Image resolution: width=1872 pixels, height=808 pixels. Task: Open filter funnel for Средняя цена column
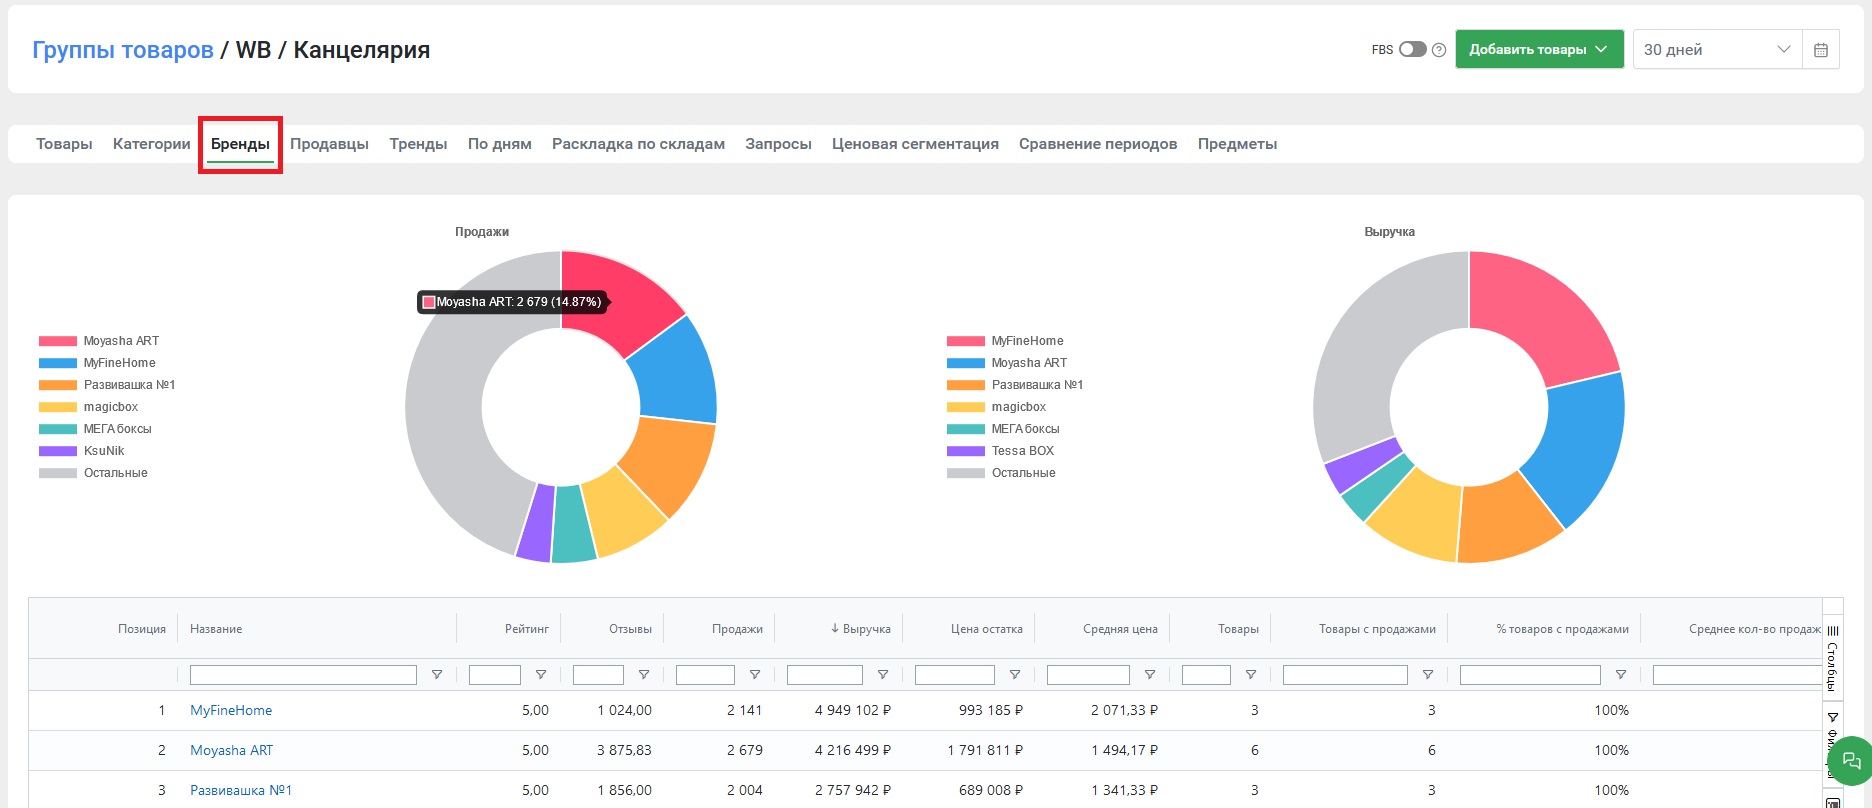pos(1150,675)
